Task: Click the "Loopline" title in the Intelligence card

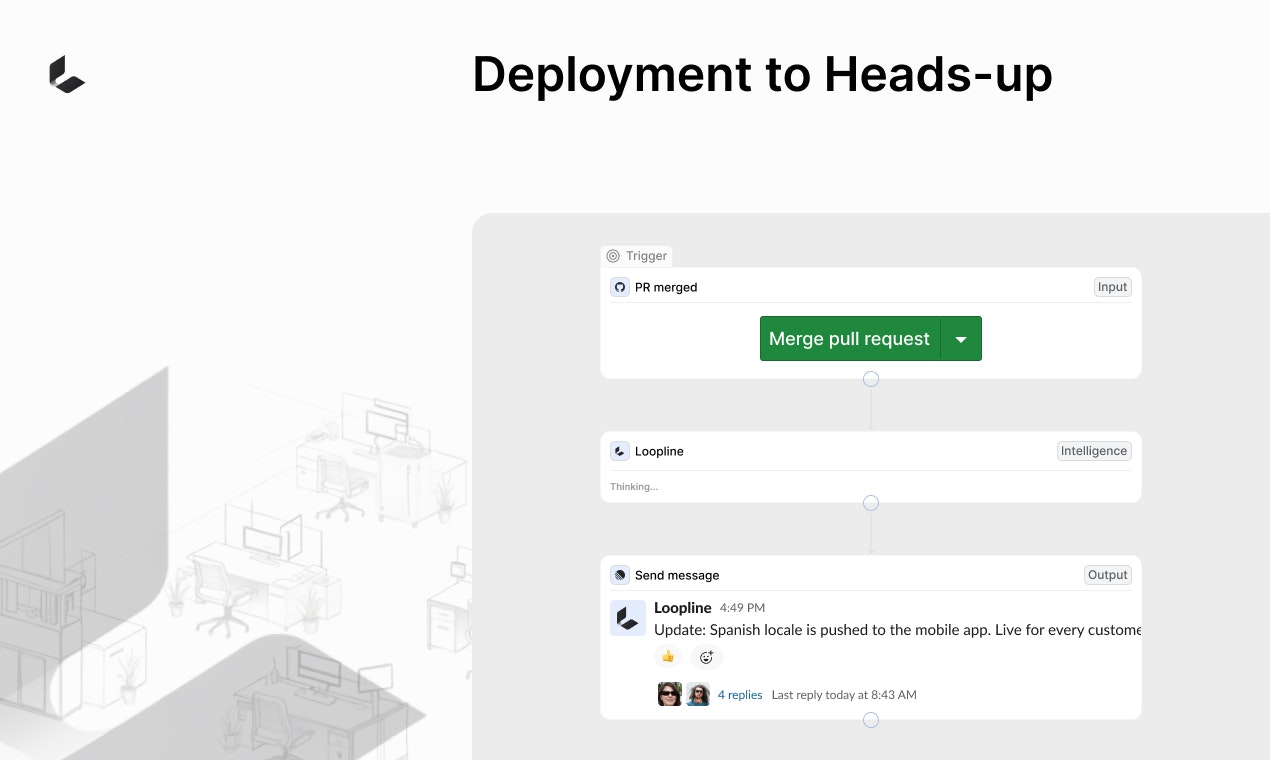Action: [659, 451]
